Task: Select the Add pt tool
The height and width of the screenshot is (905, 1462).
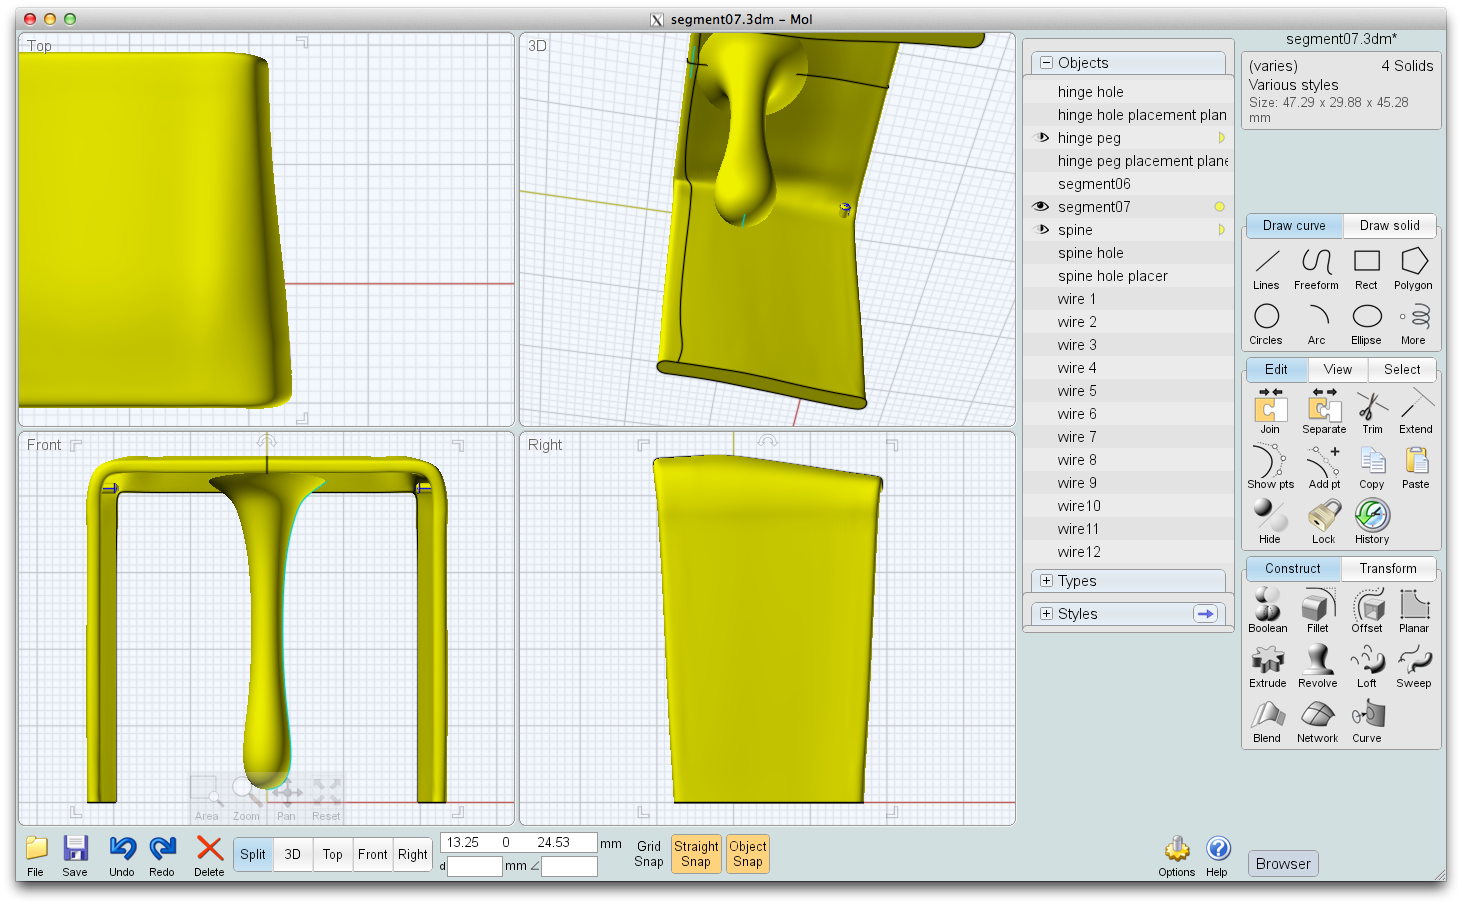Action: 1324,466
